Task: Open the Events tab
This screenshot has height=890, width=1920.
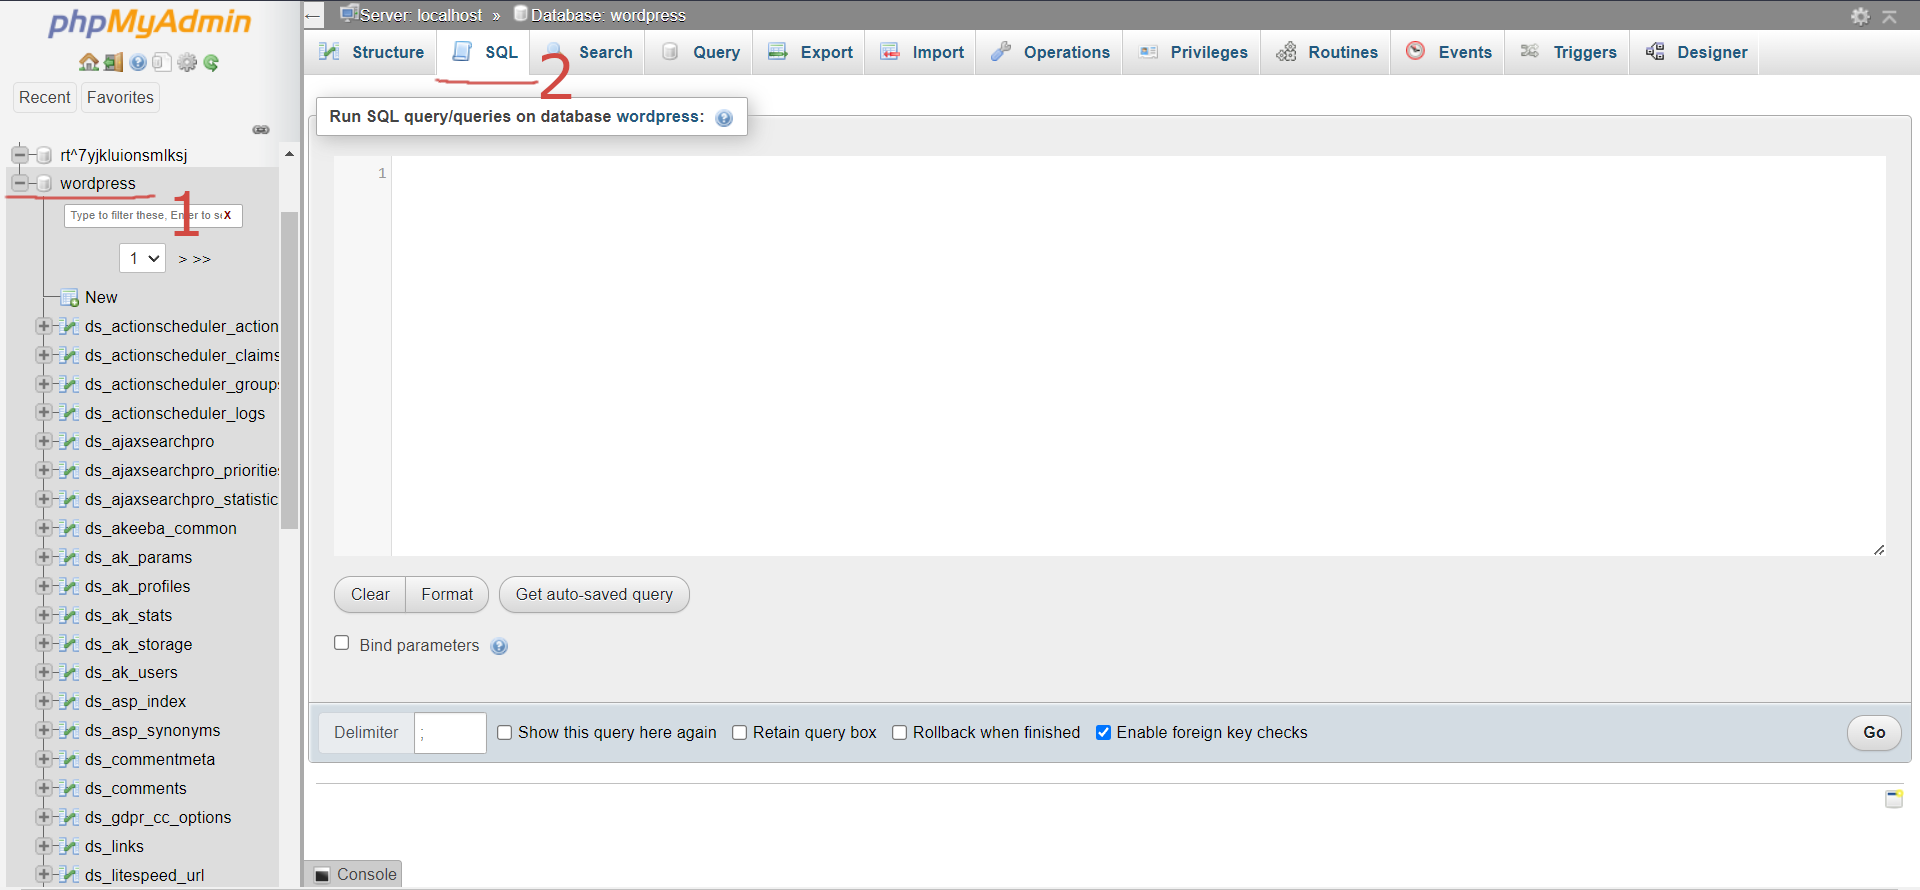Action: [1449, 52]
